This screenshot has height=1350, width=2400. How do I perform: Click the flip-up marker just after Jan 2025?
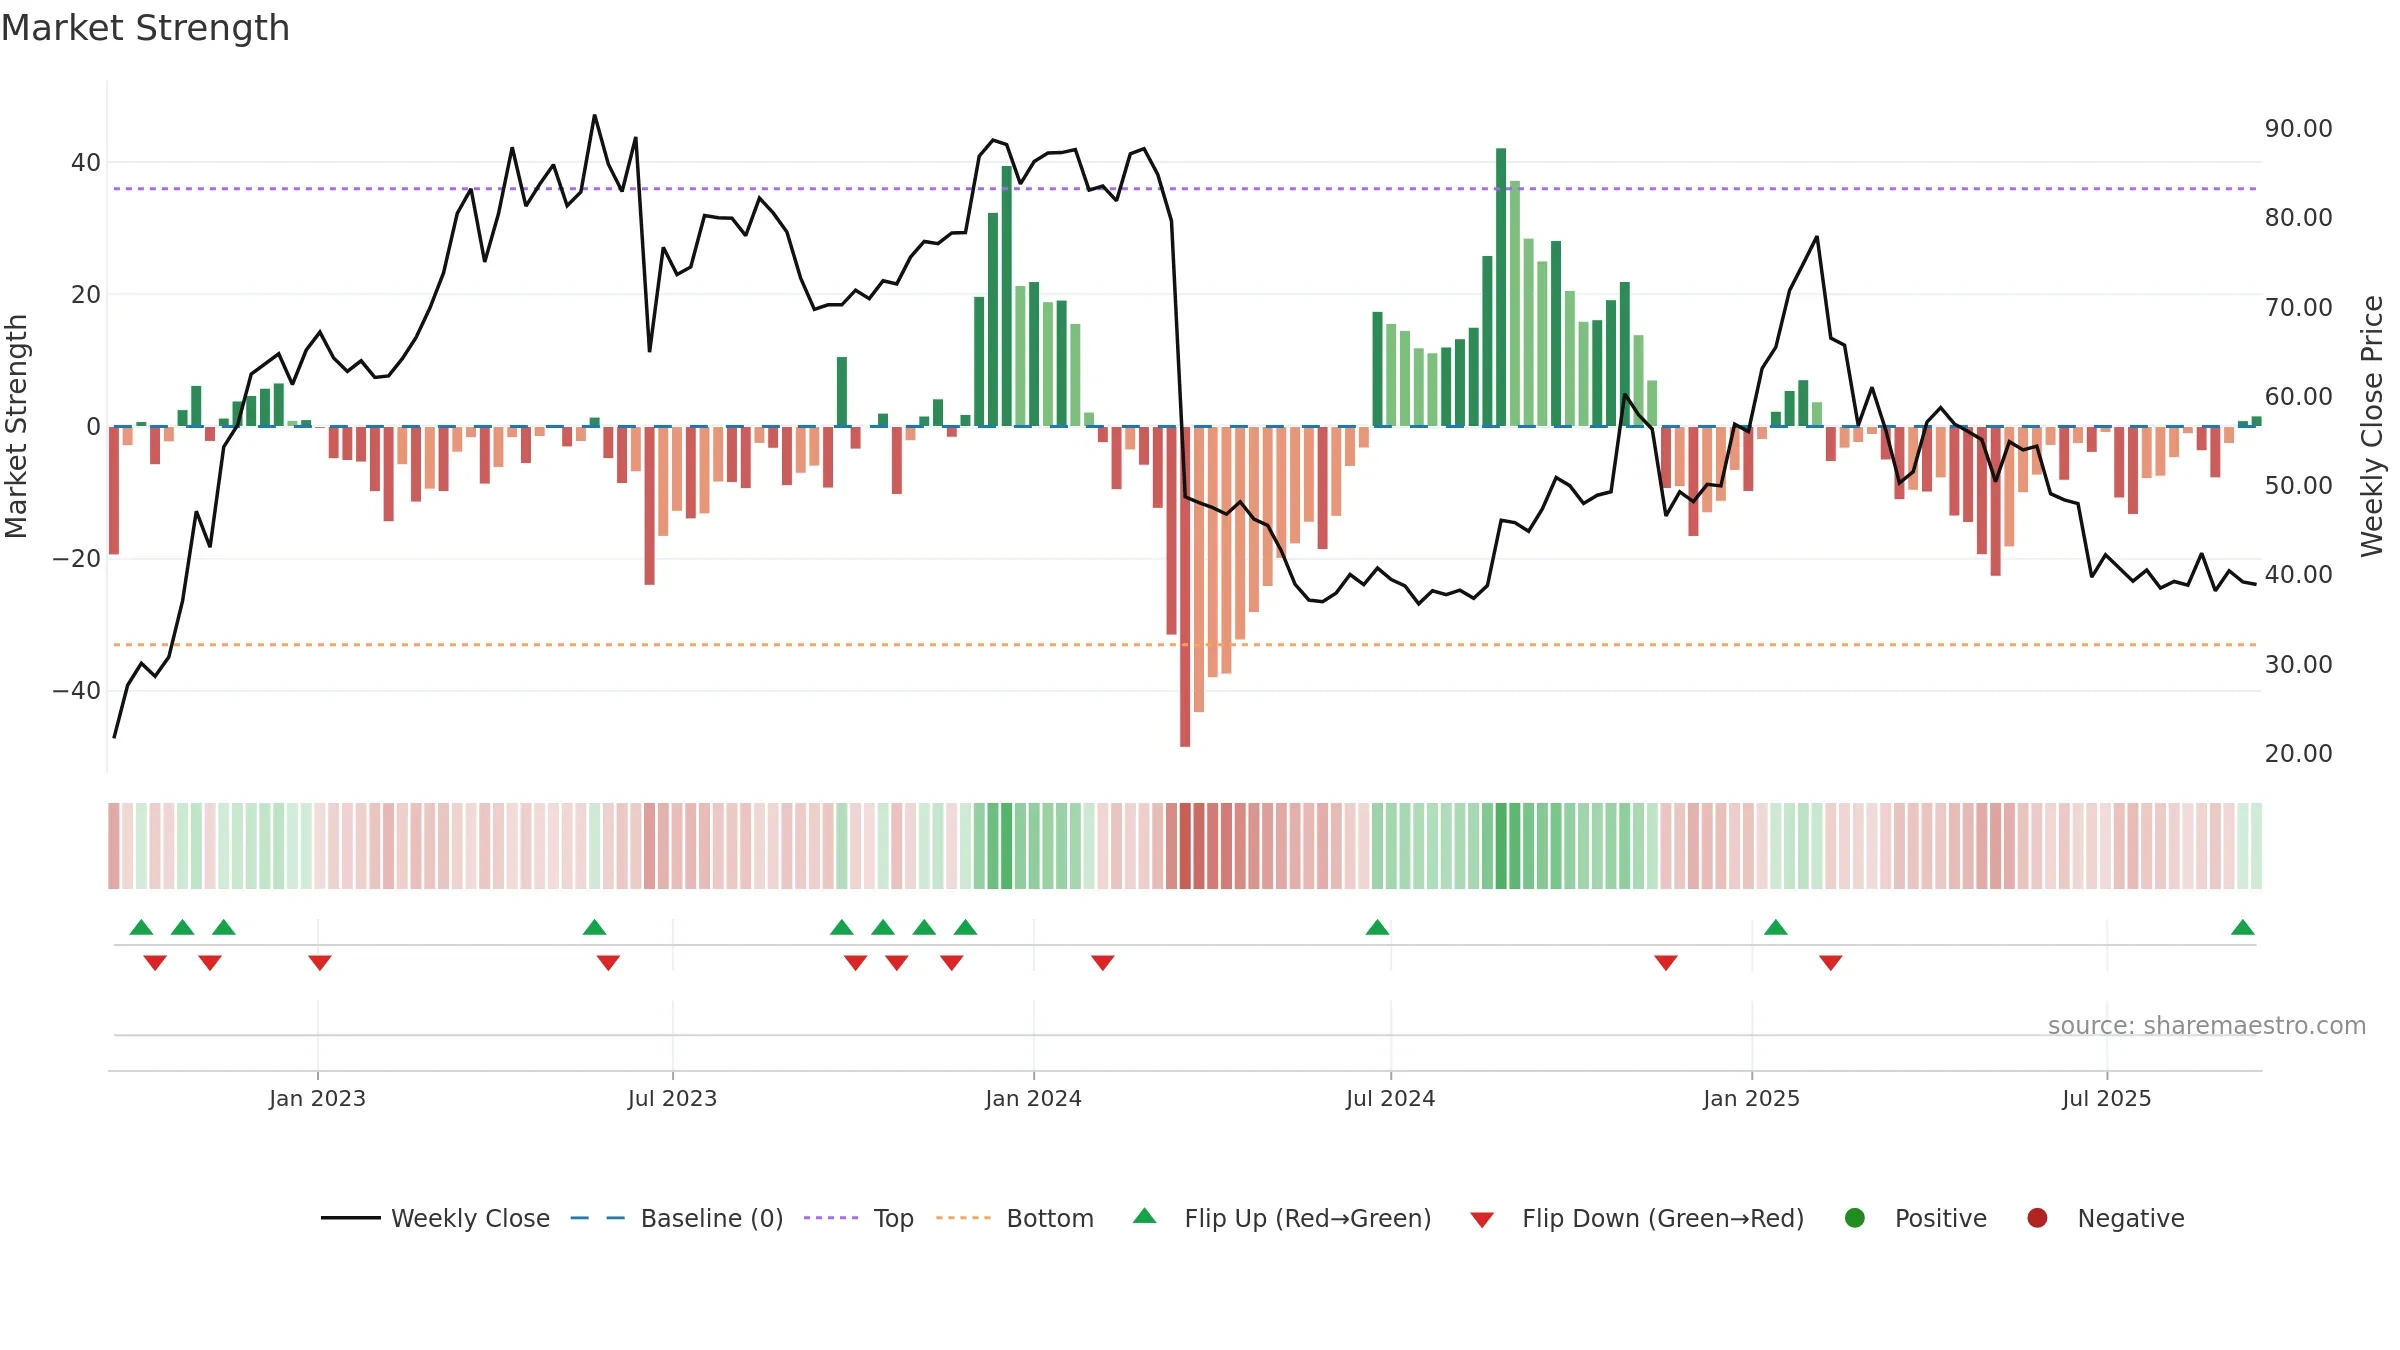tap(1776, 927)
